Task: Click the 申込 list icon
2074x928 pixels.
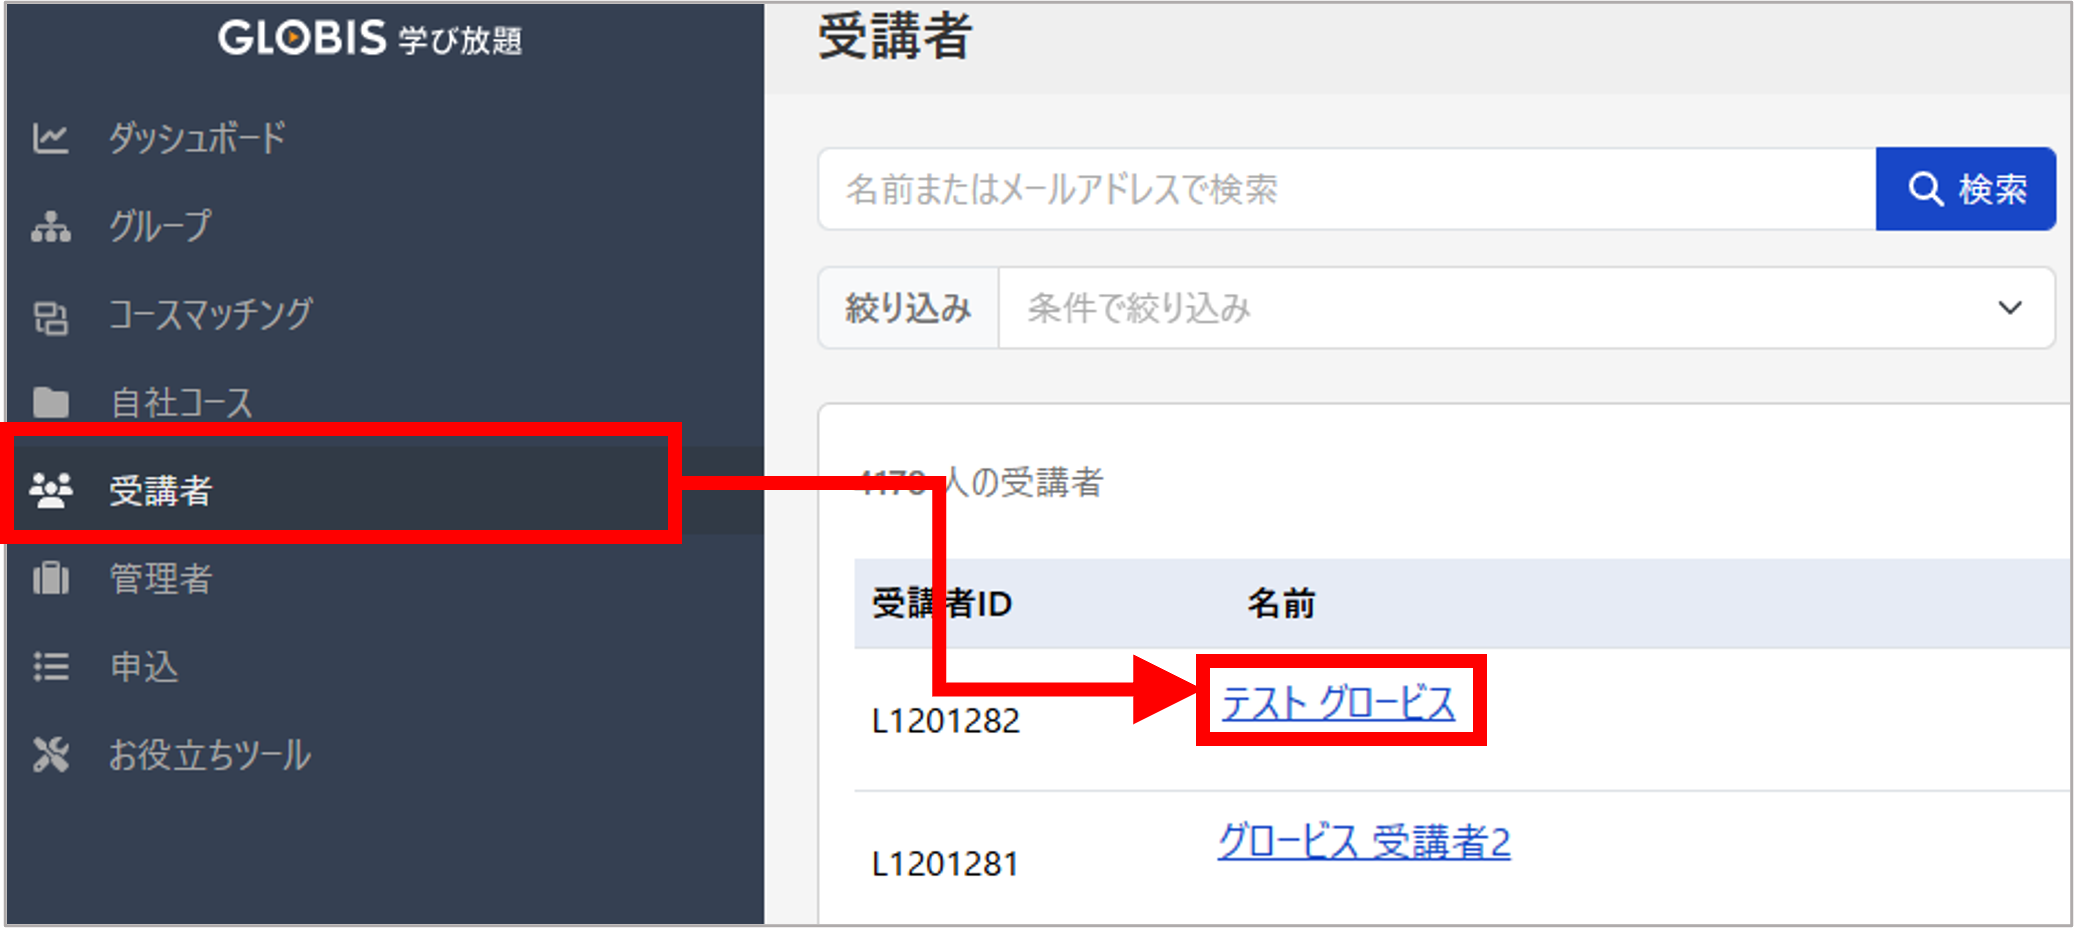Action: [x=50, y=666]
